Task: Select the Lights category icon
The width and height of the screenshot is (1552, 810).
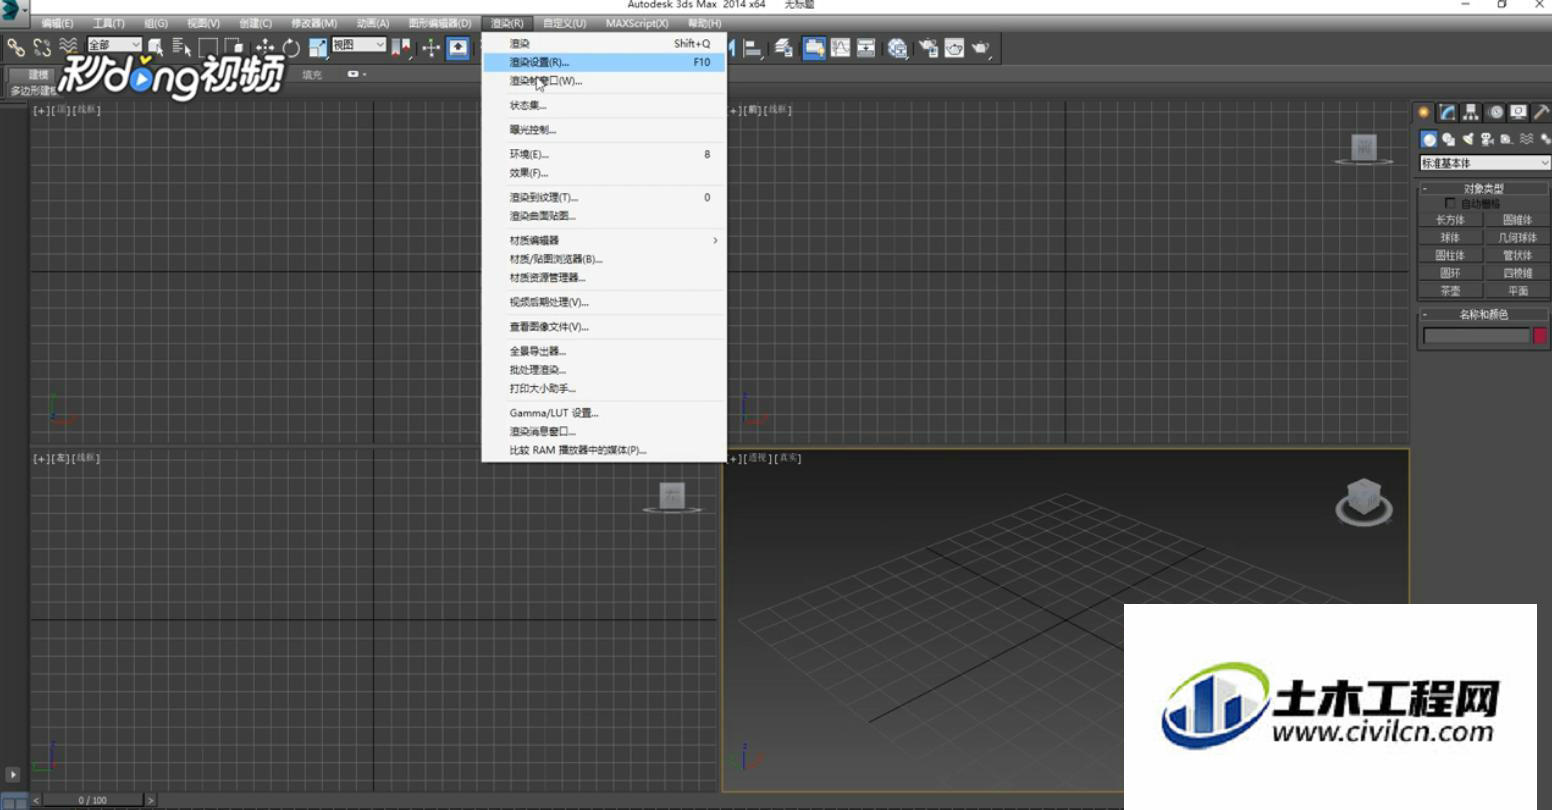Action: click(1468, 139)
